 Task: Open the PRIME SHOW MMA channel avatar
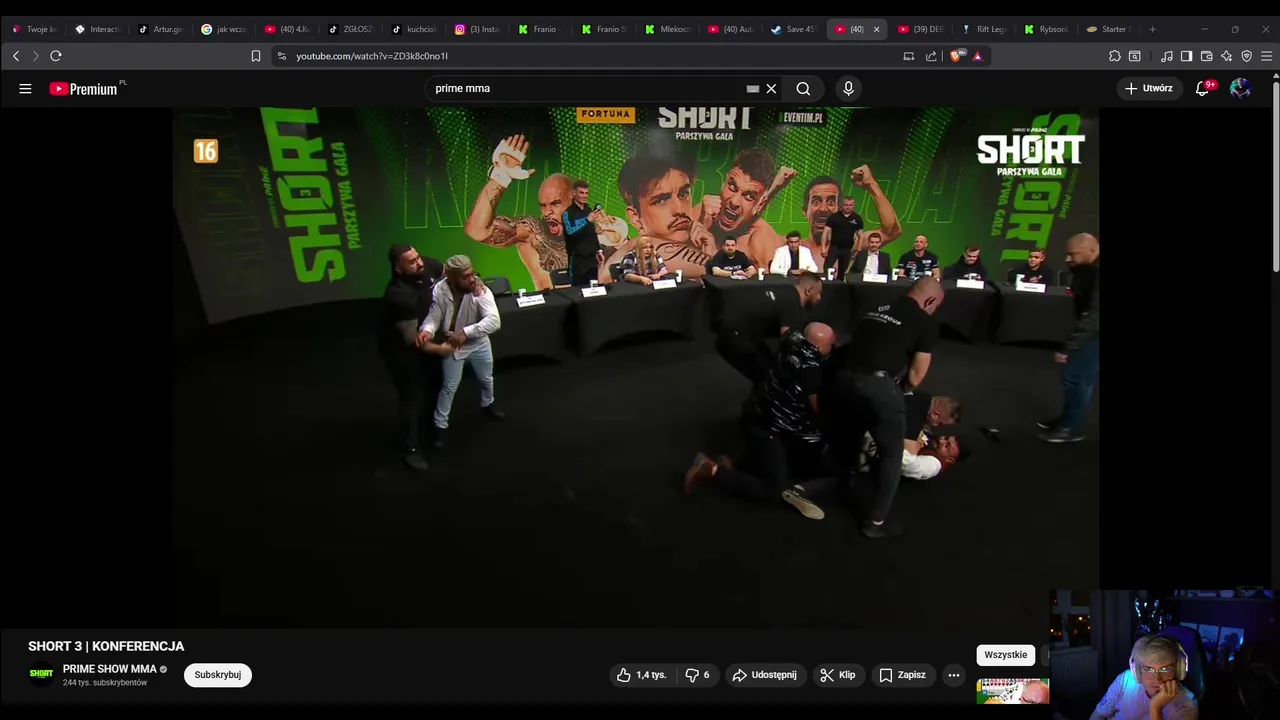pyautogui.click(x=41, y=674)
